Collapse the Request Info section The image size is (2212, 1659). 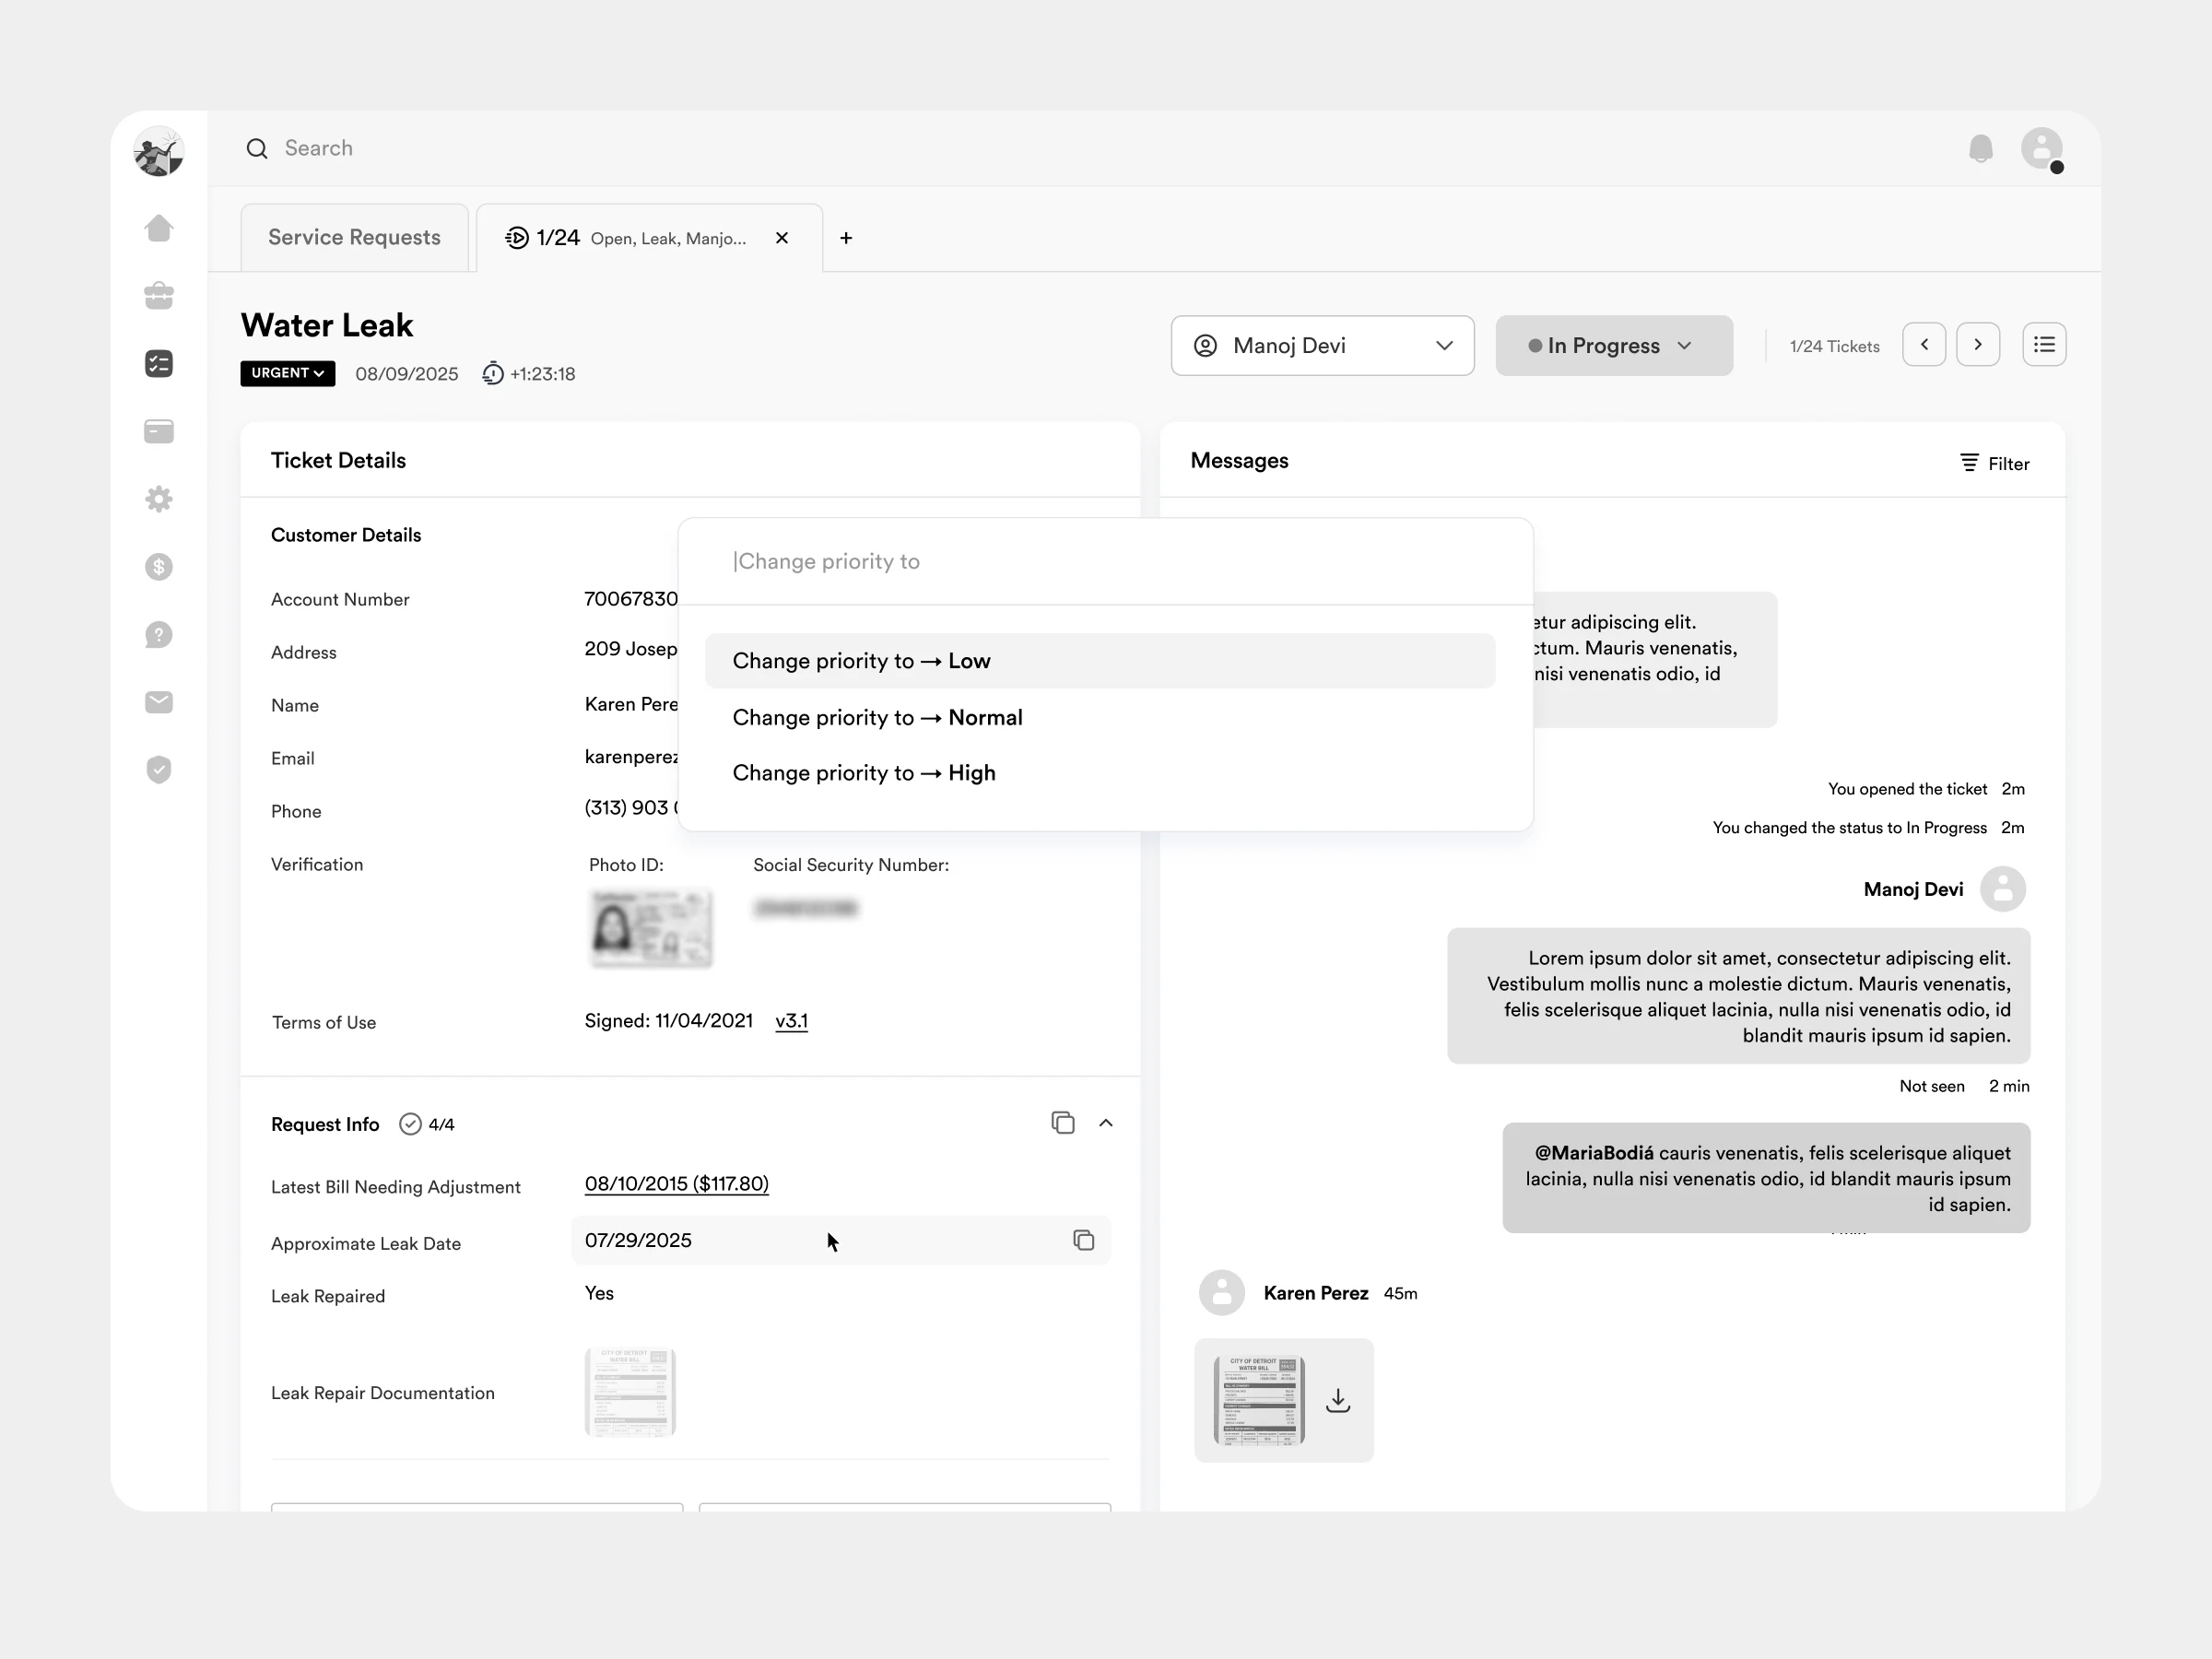click(x=1106, y=1123)
